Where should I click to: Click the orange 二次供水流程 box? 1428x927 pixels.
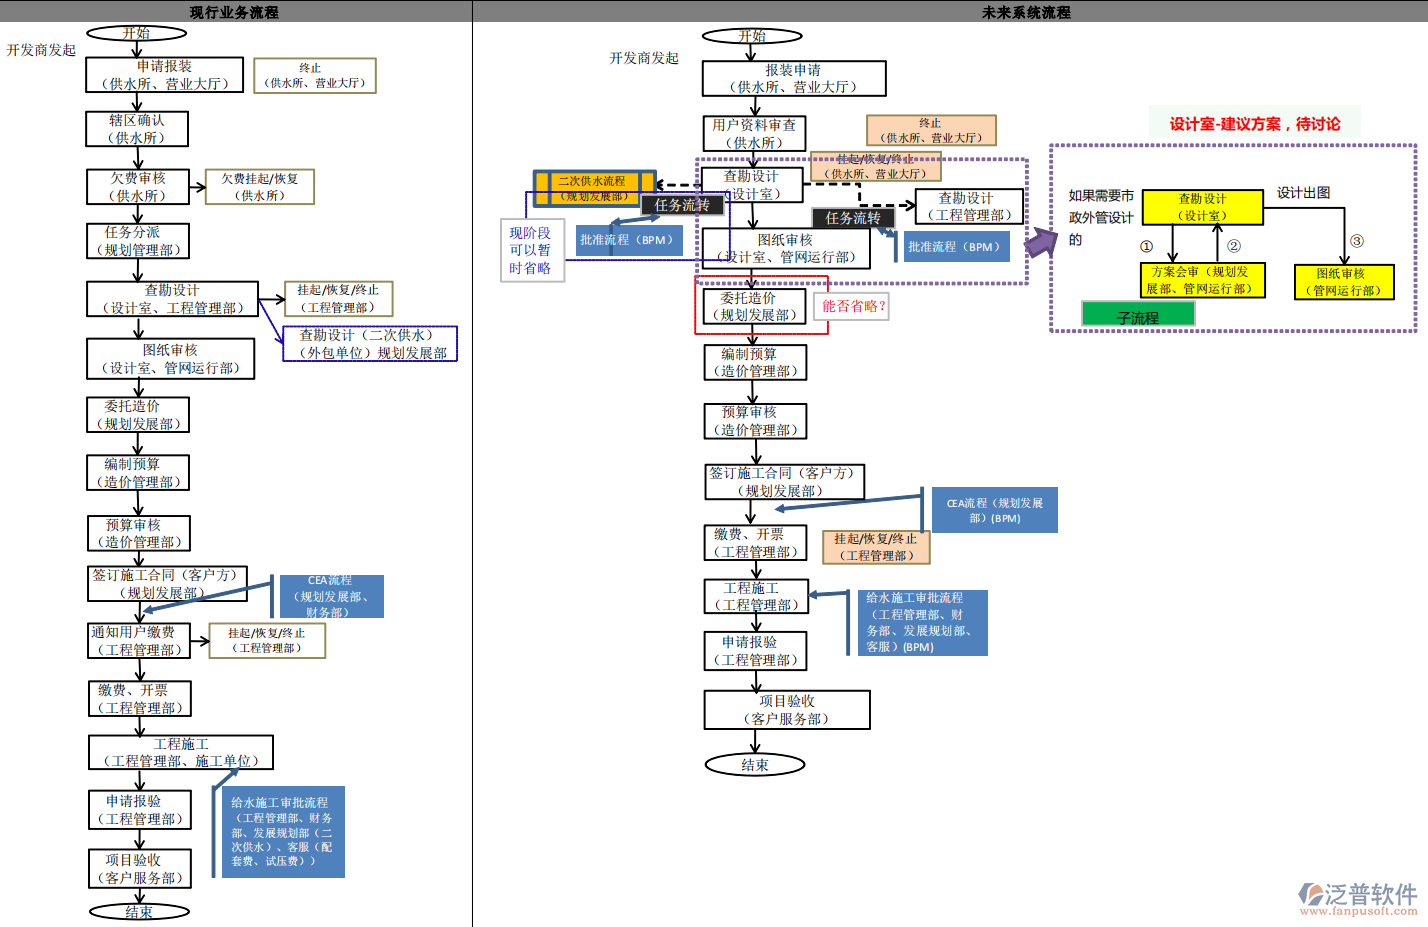(x=593, y=188)
